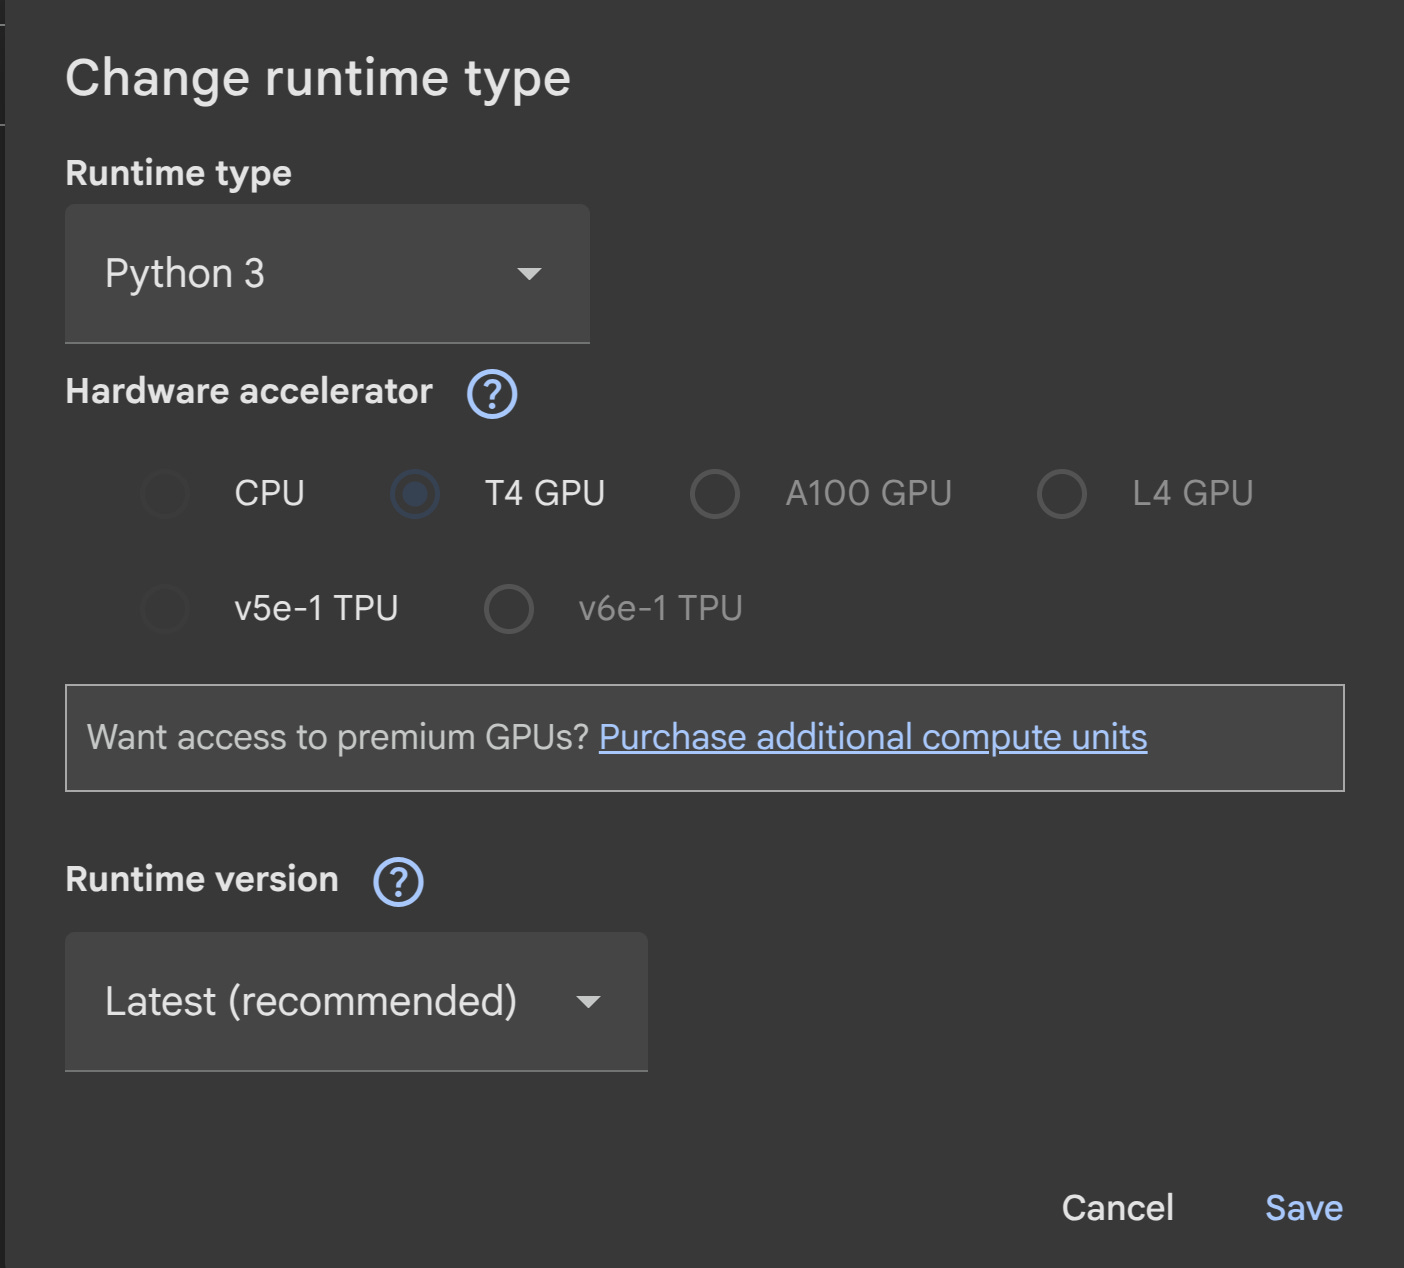Click the 'Latest (recommended)' version text

pos(311,1002)
